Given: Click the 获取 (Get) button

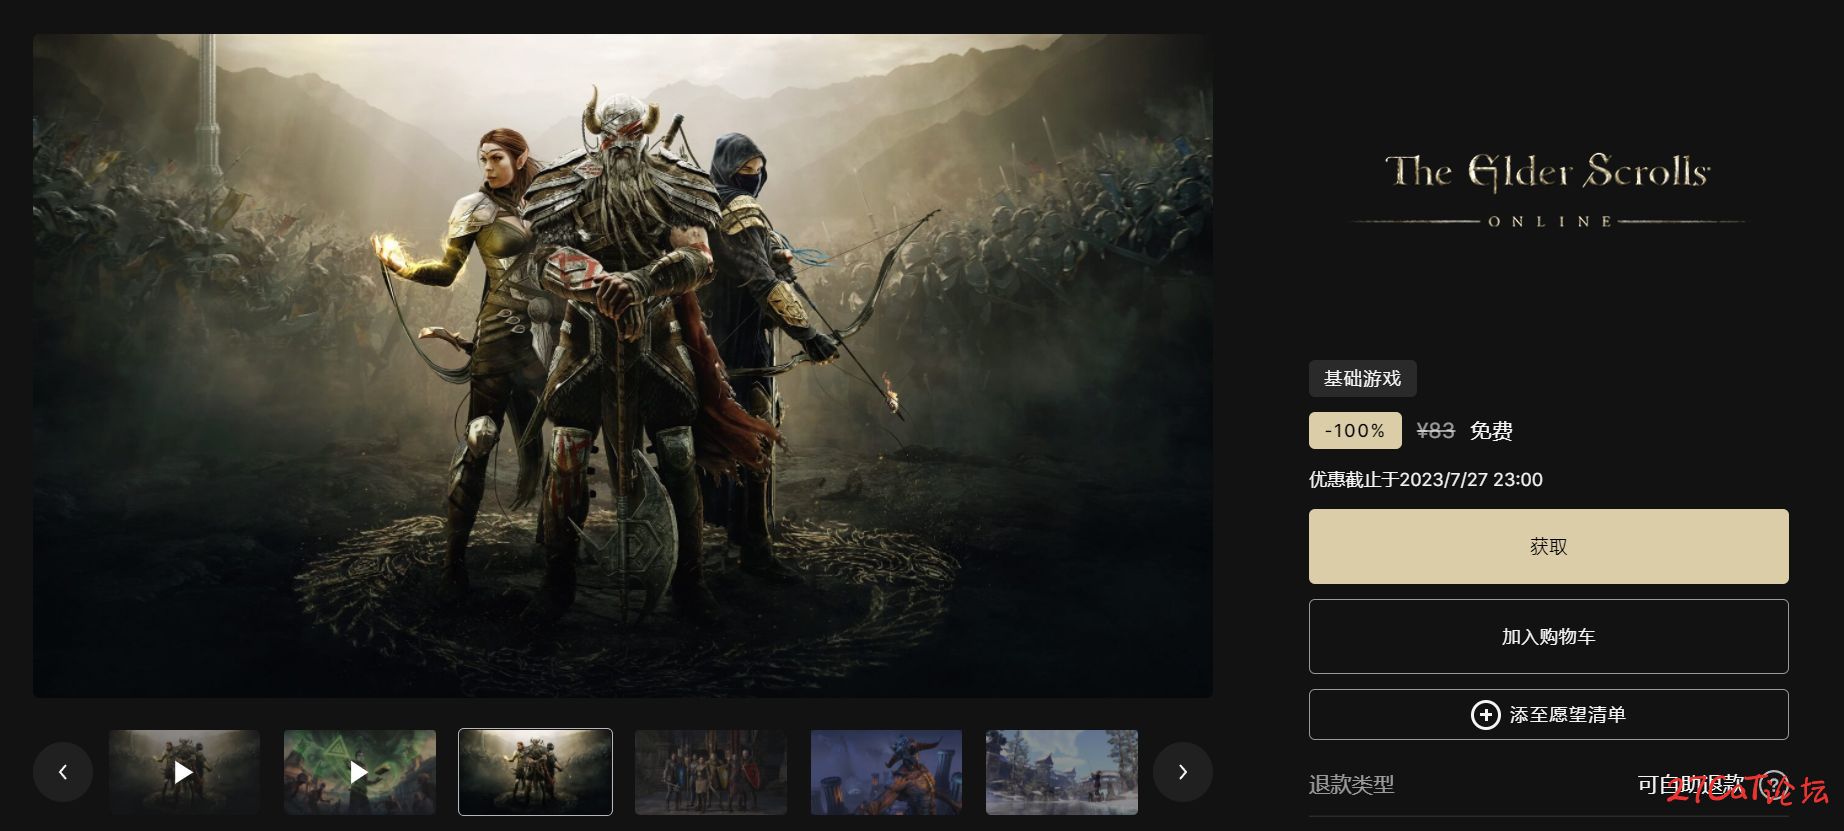Looking at the screenshot, I should pyautogui.click(x=1548, y=546).
